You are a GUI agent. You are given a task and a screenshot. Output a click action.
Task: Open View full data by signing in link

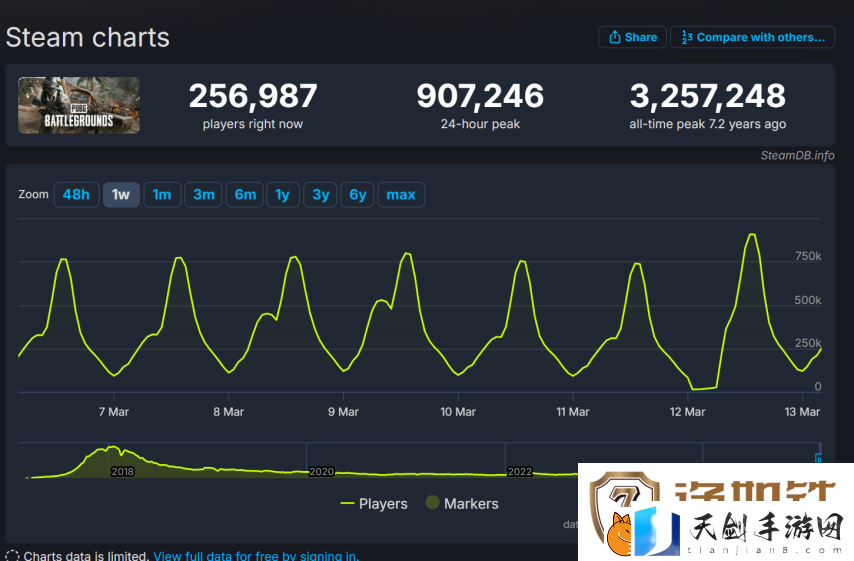[x=256, y=556]
